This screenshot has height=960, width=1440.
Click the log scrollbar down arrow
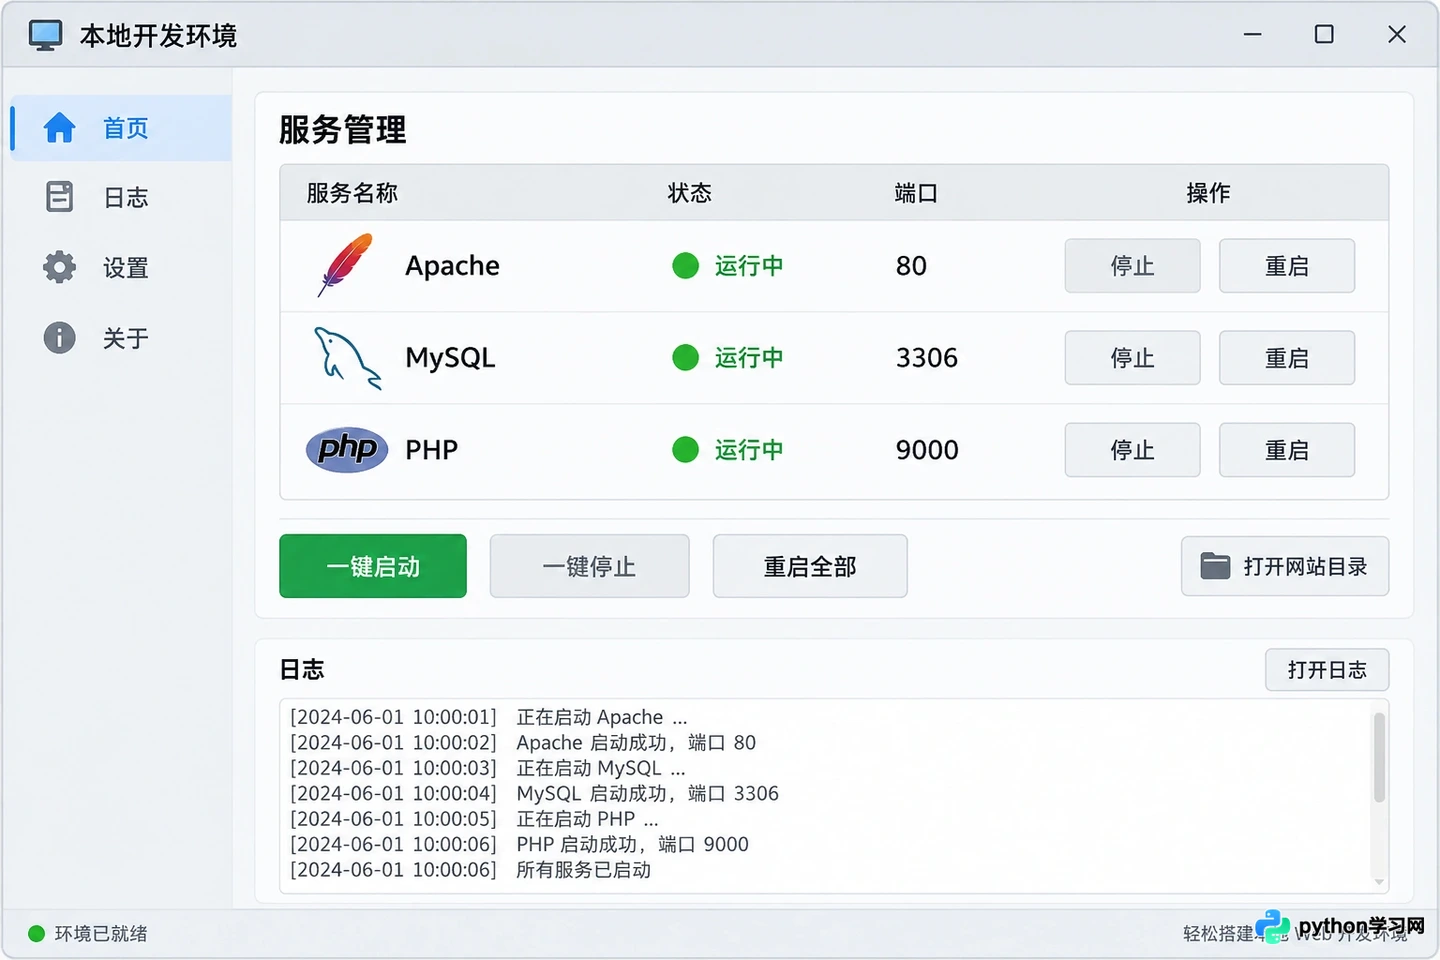1379,882
